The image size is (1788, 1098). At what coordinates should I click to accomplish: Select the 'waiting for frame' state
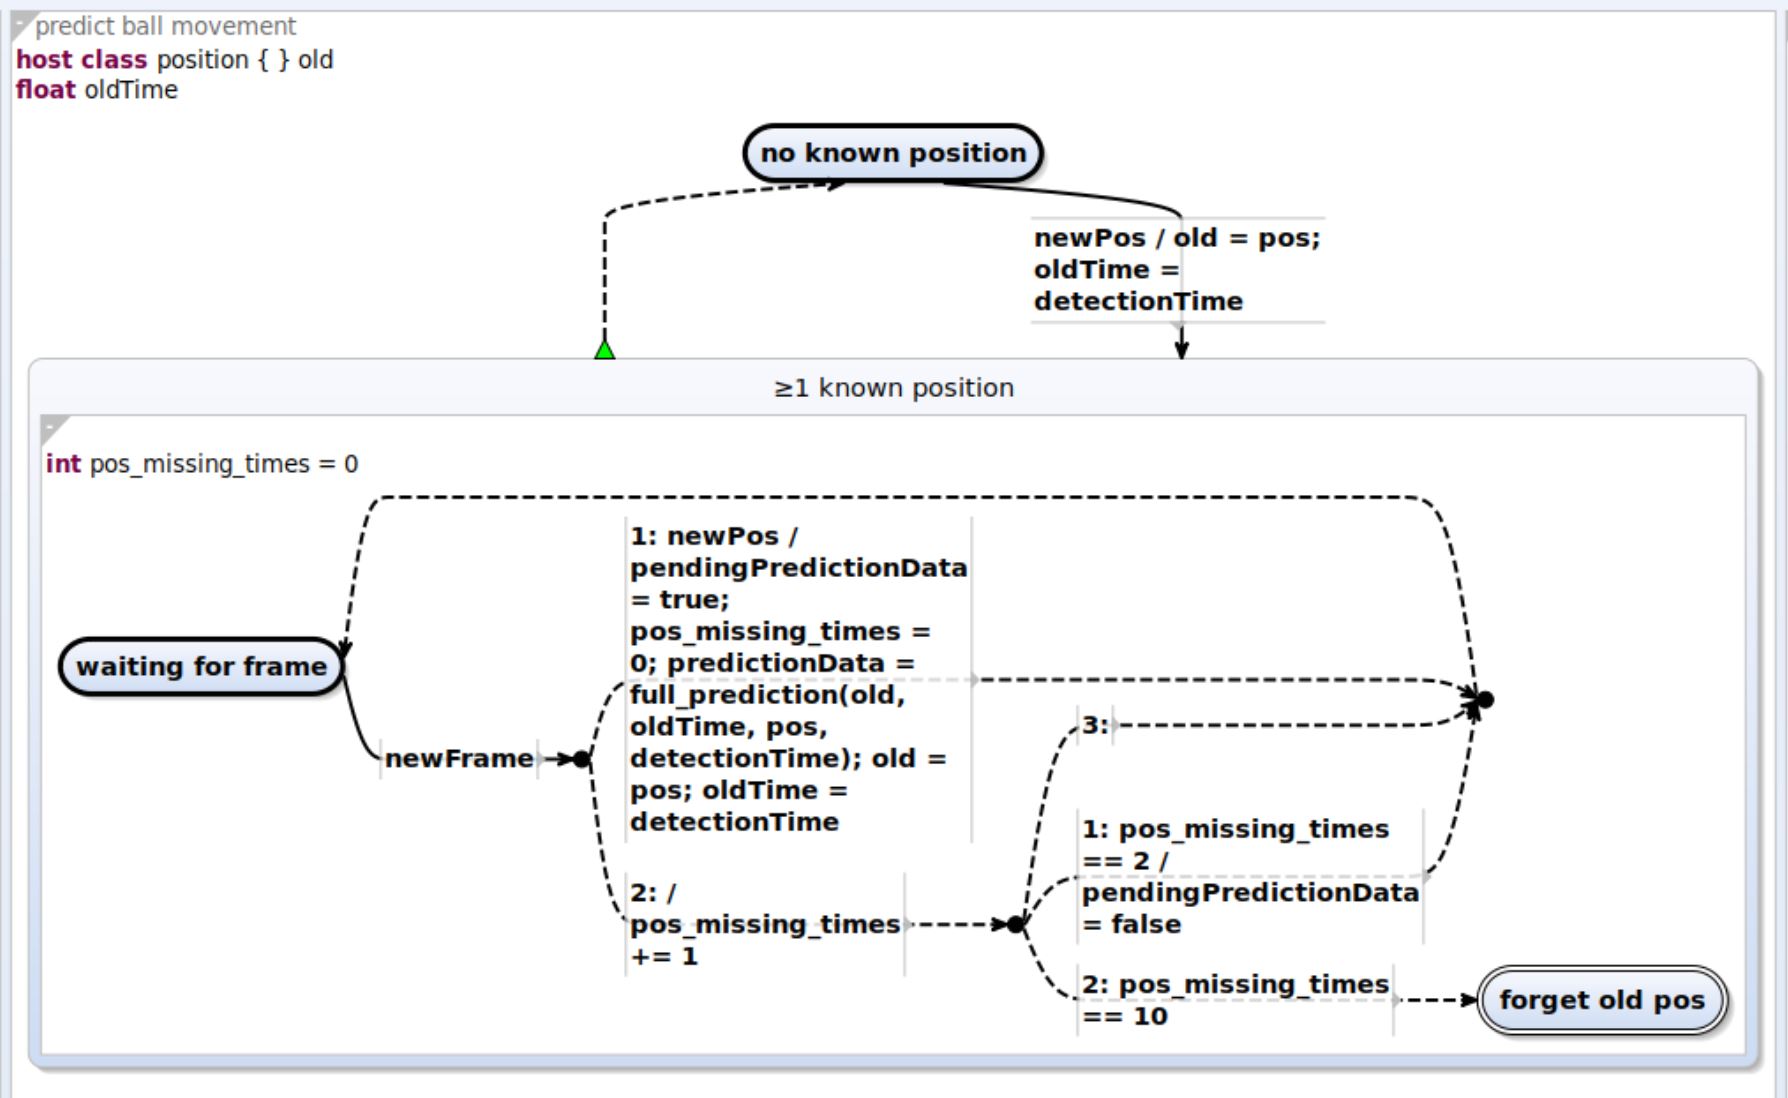201,667
